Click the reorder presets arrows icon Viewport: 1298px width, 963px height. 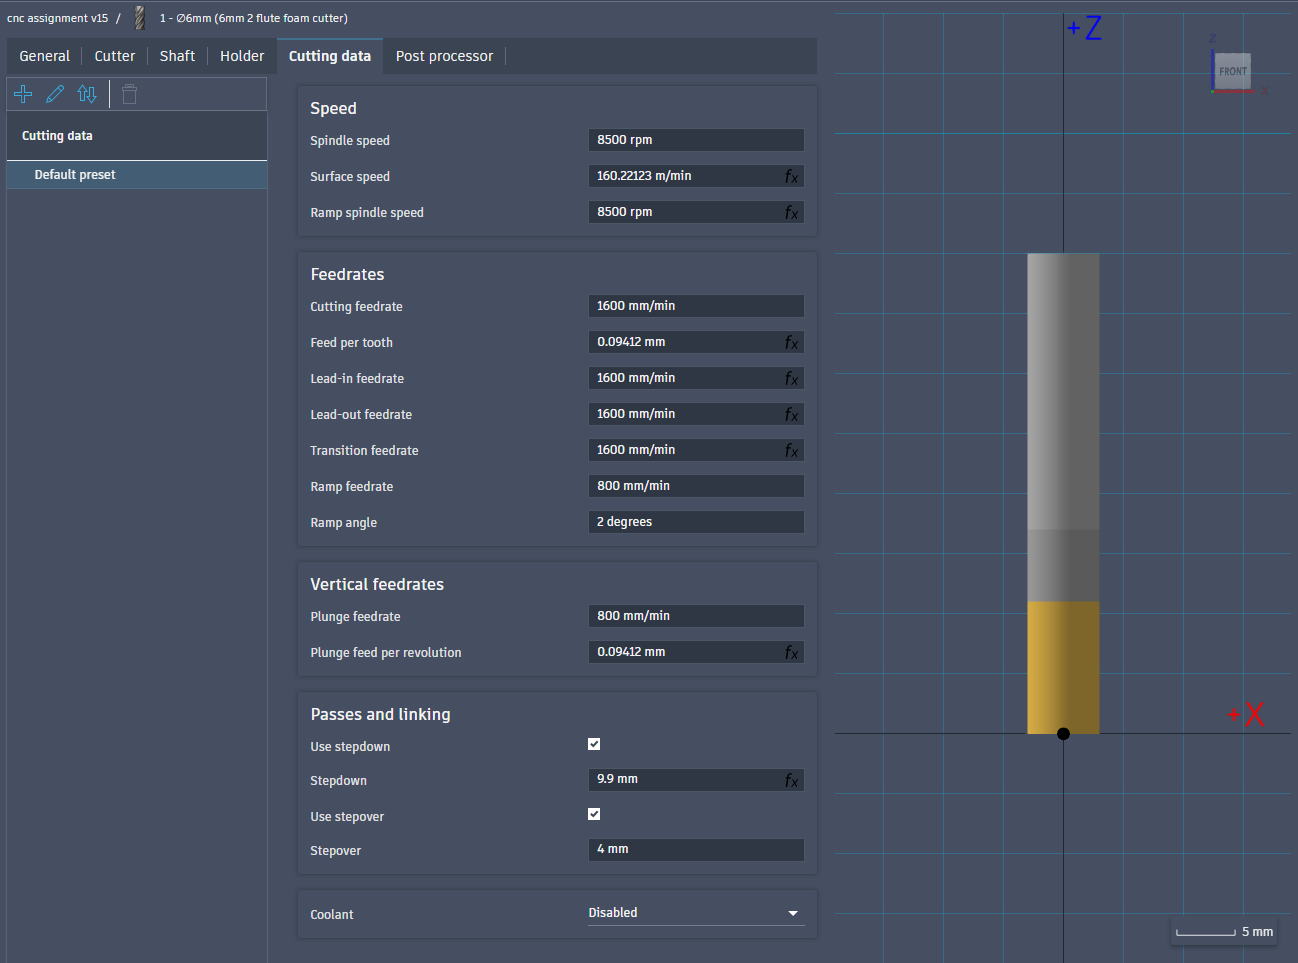(87, 94)
